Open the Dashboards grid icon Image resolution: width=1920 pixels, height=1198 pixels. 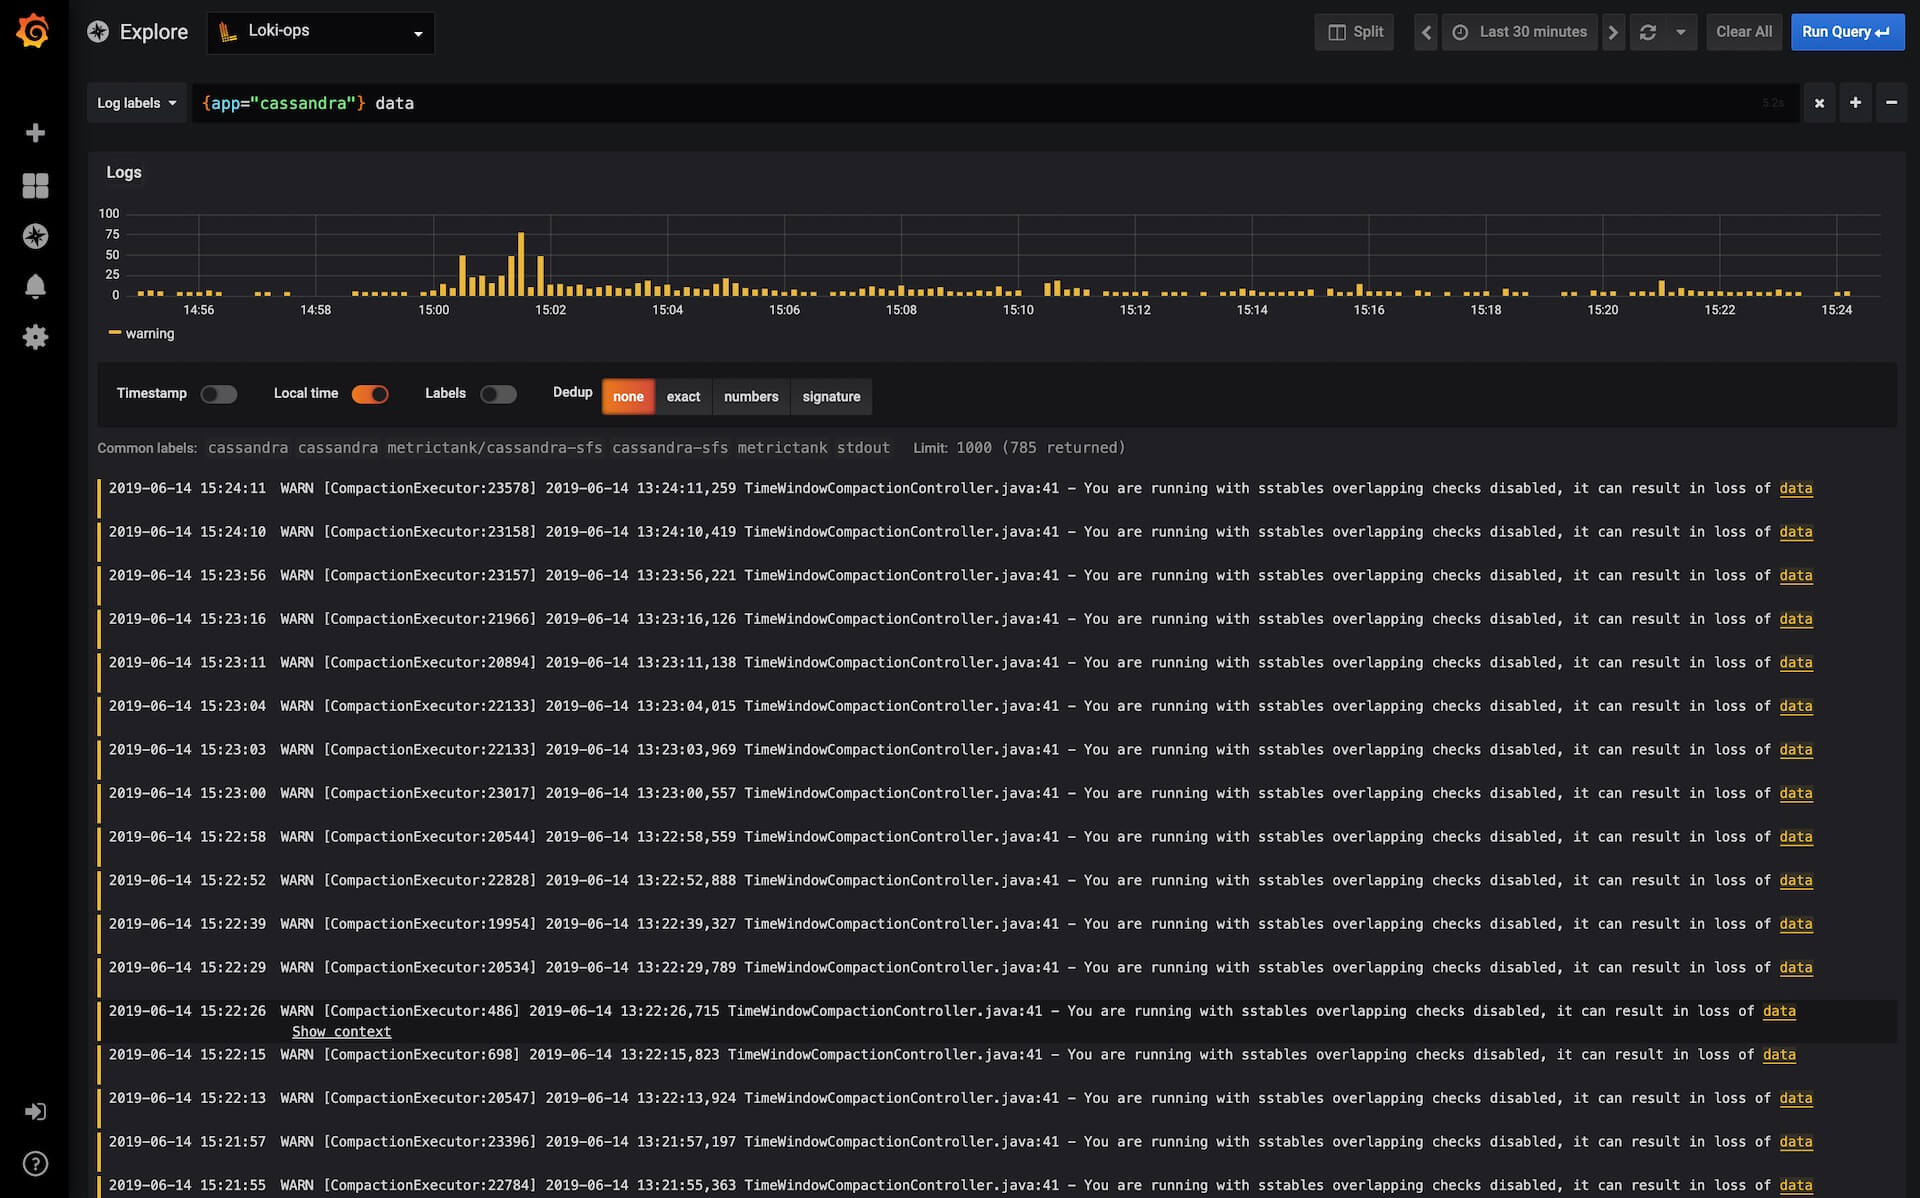(35, 185)
